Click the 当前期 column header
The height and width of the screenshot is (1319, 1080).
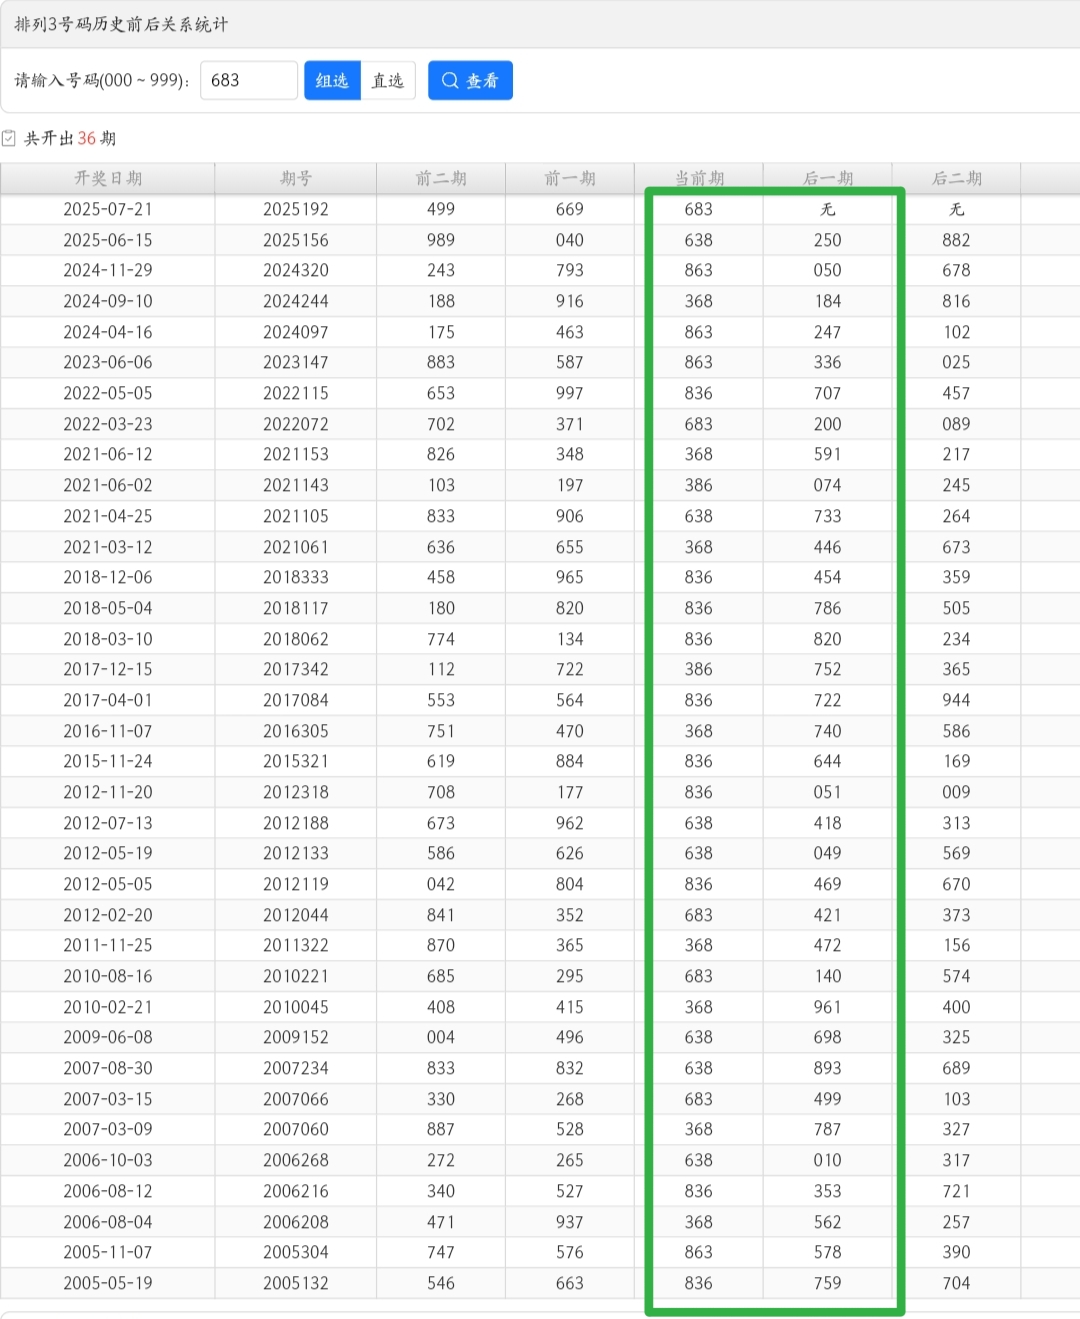(x=699, y=178)
